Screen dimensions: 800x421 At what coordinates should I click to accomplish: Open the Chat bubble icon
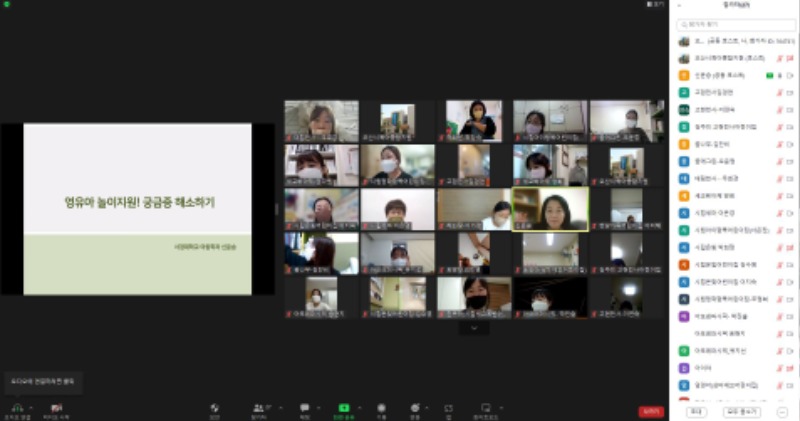pyautogui.click(x=304, y=407)
